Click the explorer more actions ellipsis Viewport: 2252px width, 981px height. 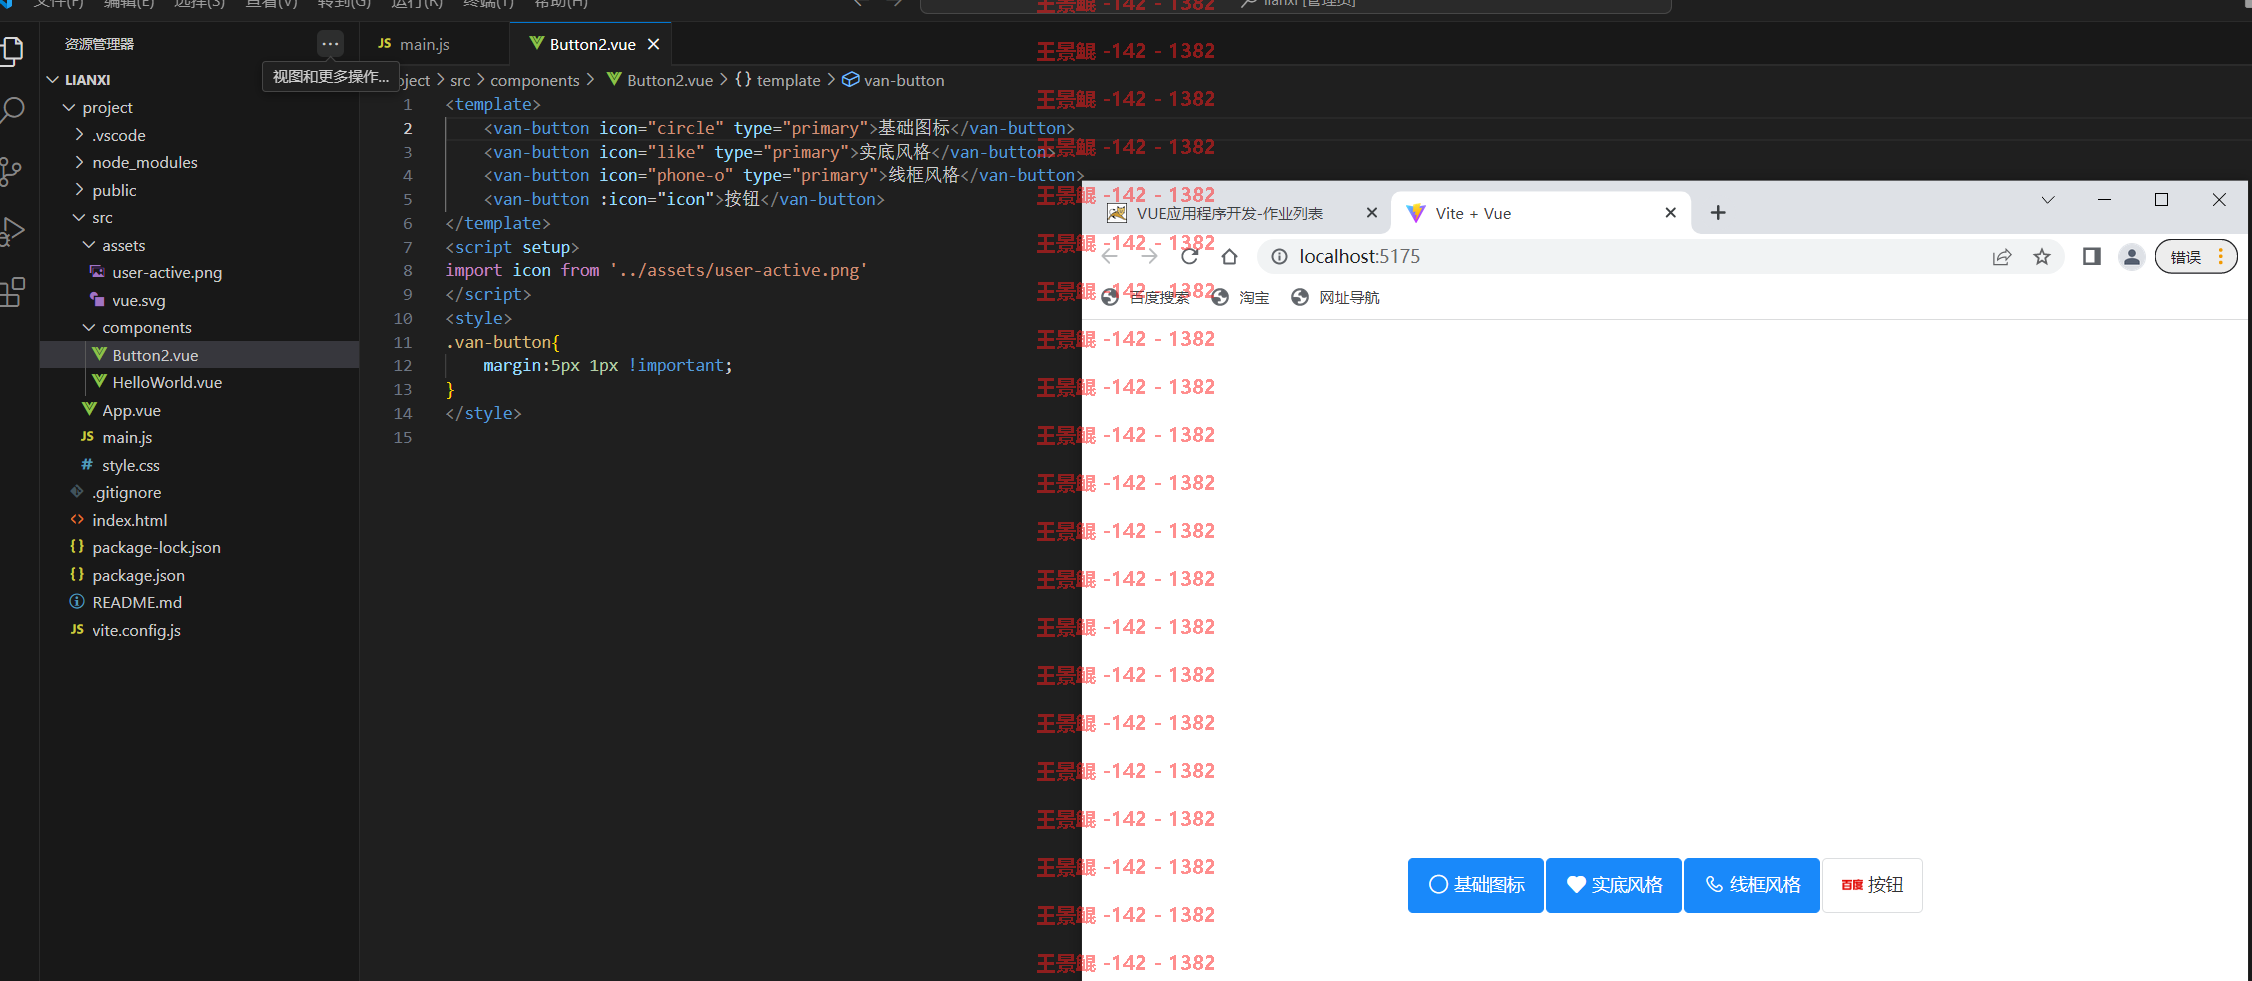tap(330, 44)
